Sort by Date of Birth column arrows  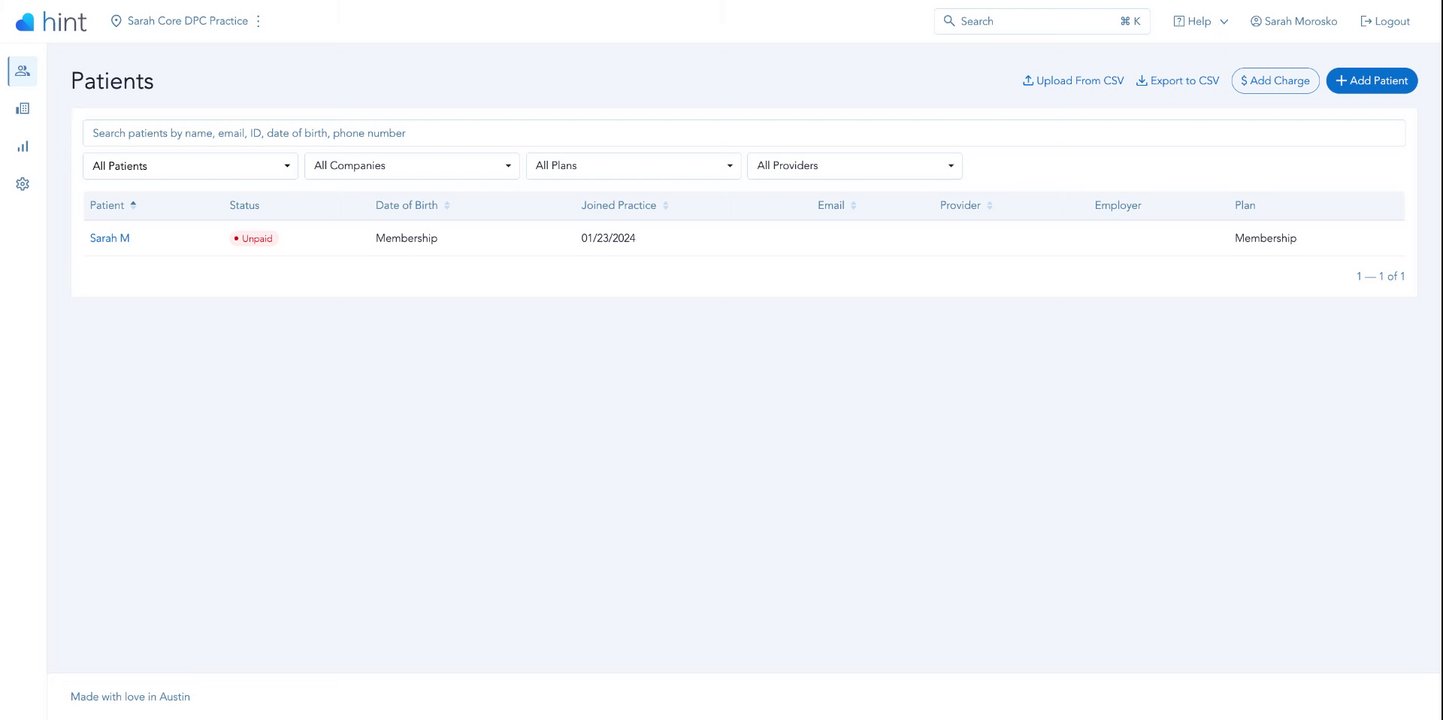click(447, 205)
